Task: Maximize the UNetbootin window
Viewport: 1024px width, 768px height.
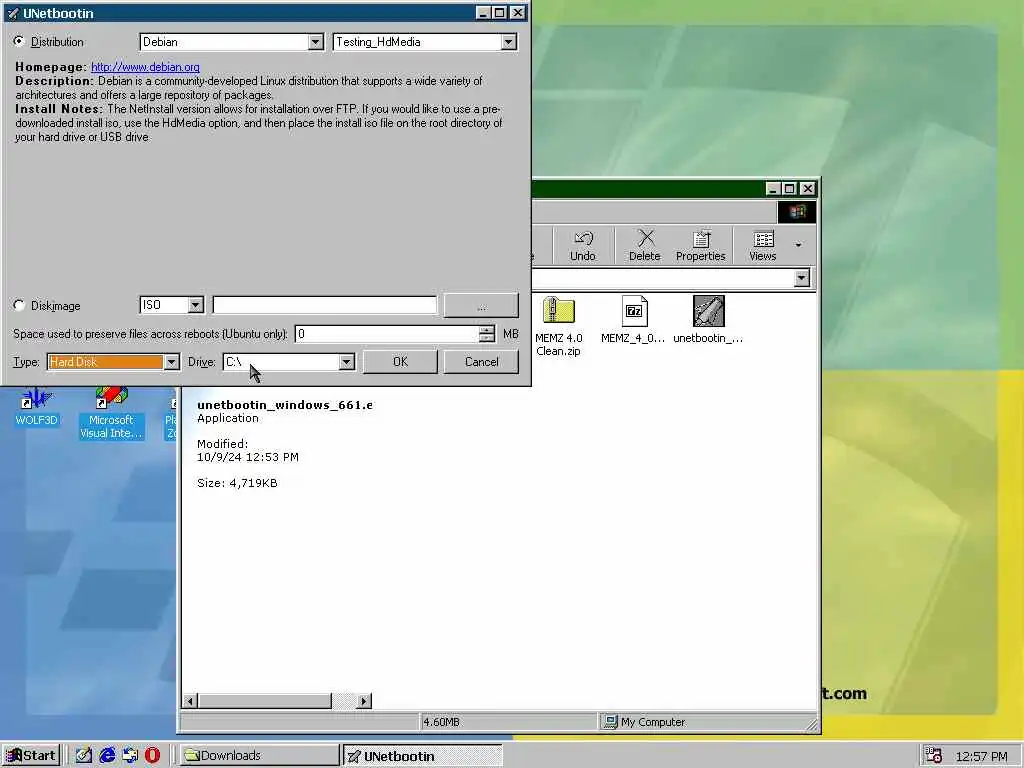Action: (x=500, y=12)
